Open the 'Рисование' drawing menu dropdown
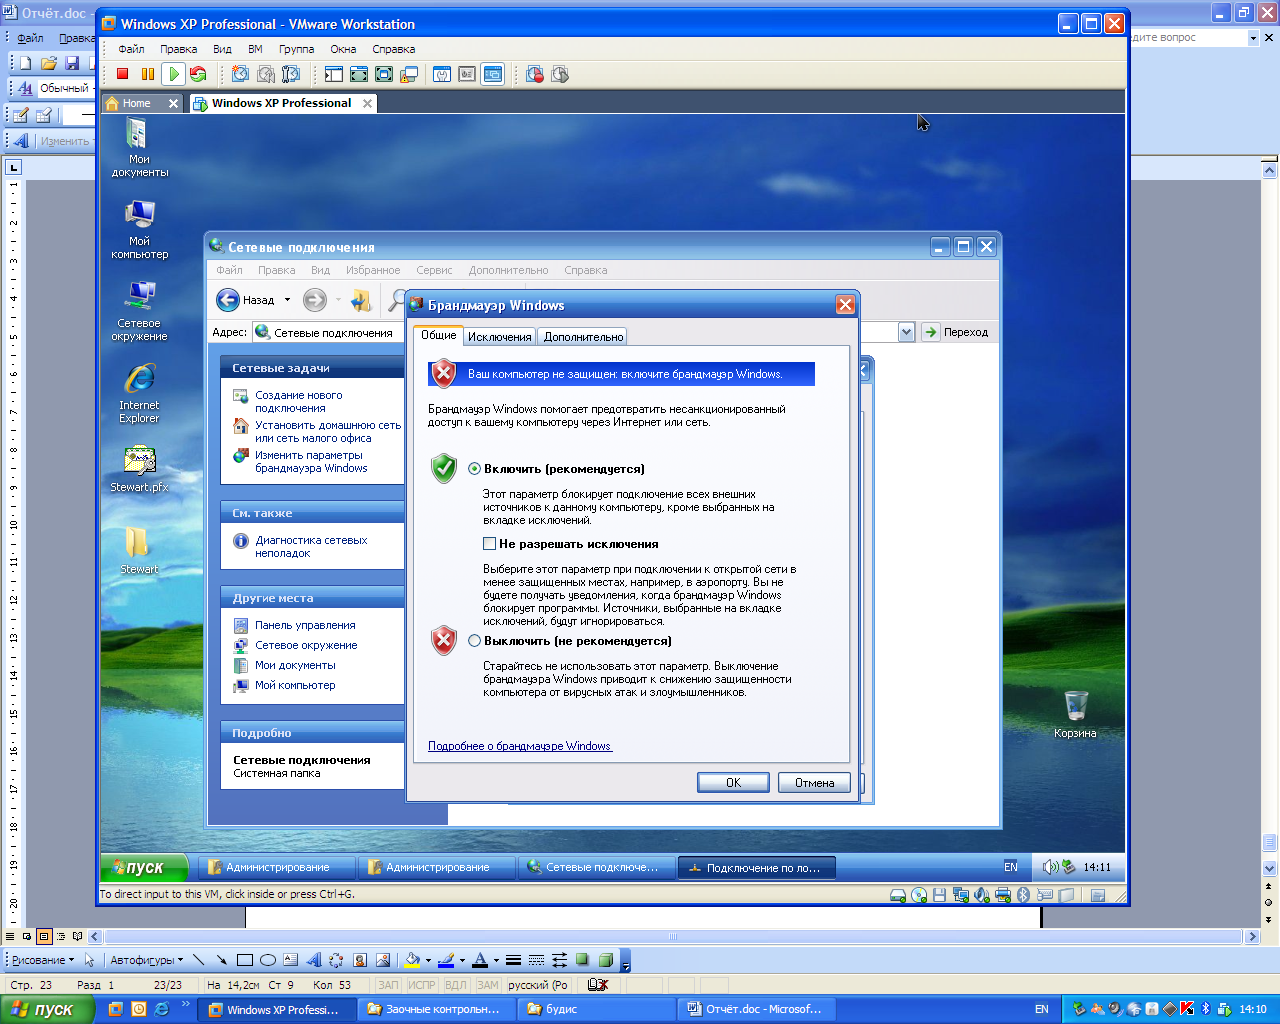 point(43,960)
